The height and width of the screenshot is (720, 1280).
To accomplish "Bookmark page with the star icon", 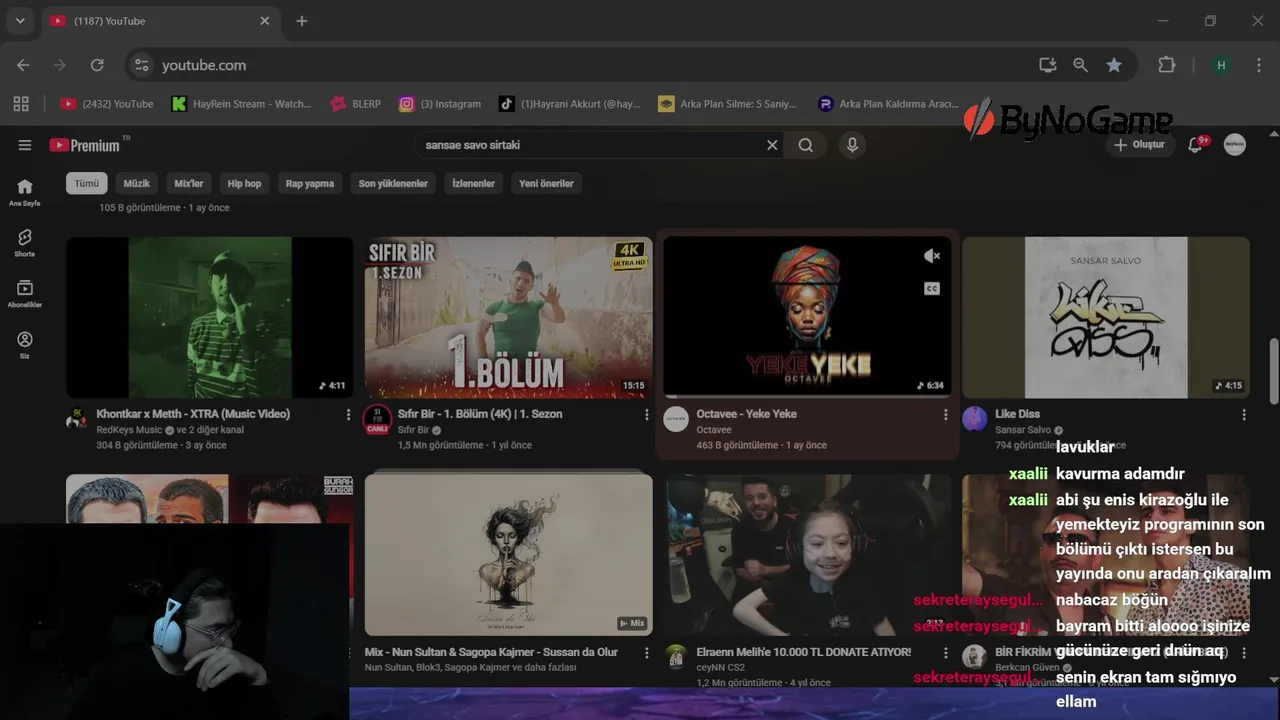I will [1114, 65].
